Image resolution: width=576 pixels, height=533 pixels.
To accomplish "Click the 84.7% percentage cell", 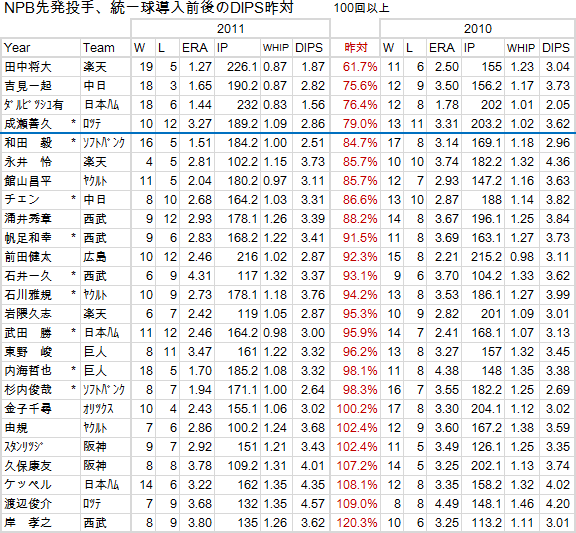I will coord(355,143).
